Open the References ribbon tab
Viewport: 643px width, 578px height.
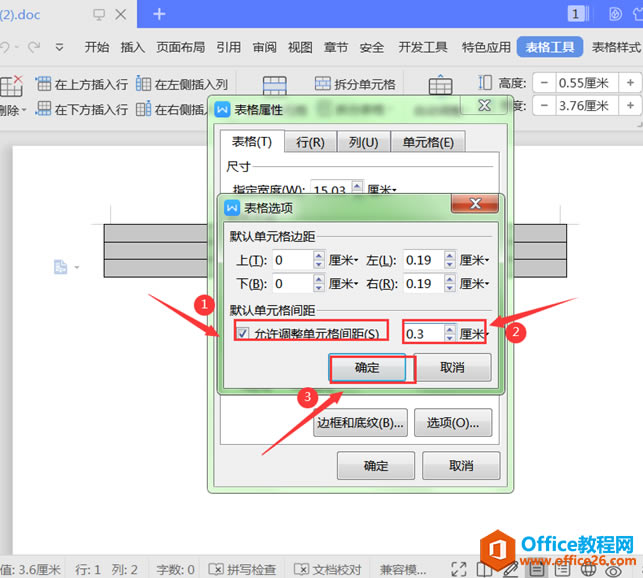pyautogui.click(x=228, y=47)
